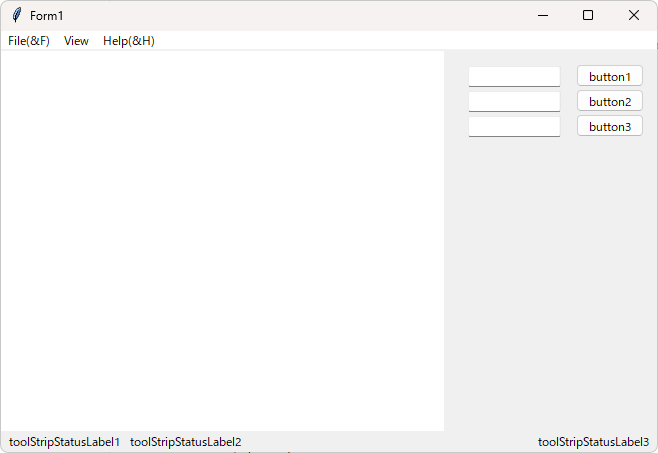Click the button2 button
Image resolution: width=658 pixels, height=453 pixels.
coord(610,101)
